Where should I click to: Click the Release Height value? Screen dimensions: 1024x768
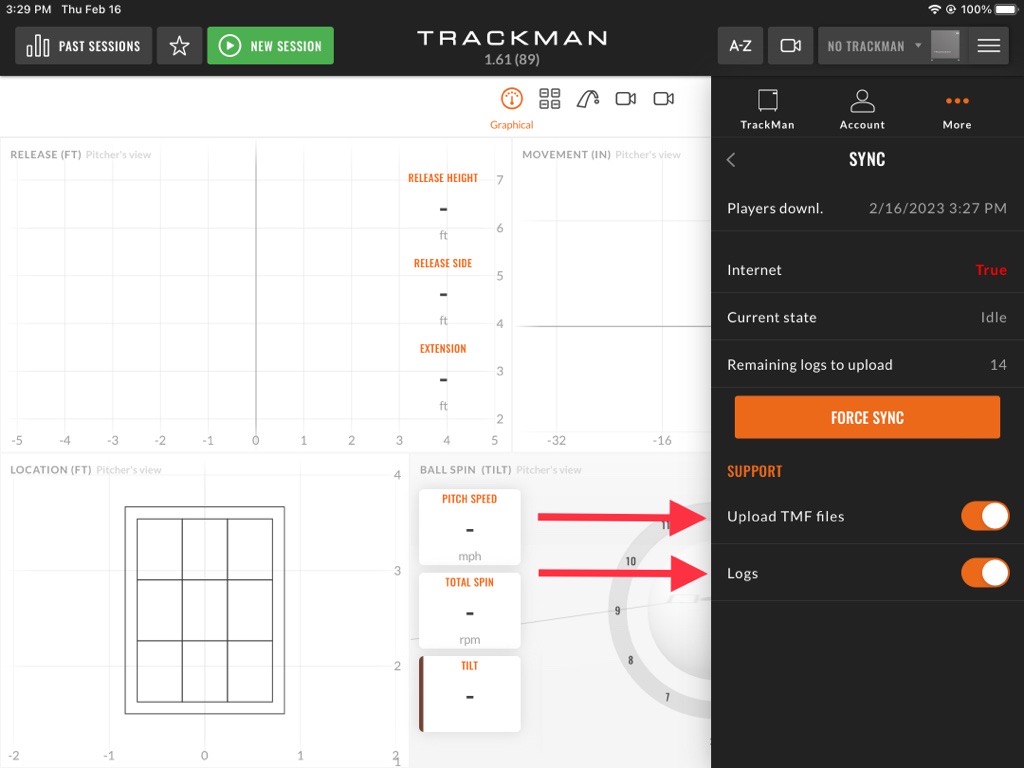(443, 210)
